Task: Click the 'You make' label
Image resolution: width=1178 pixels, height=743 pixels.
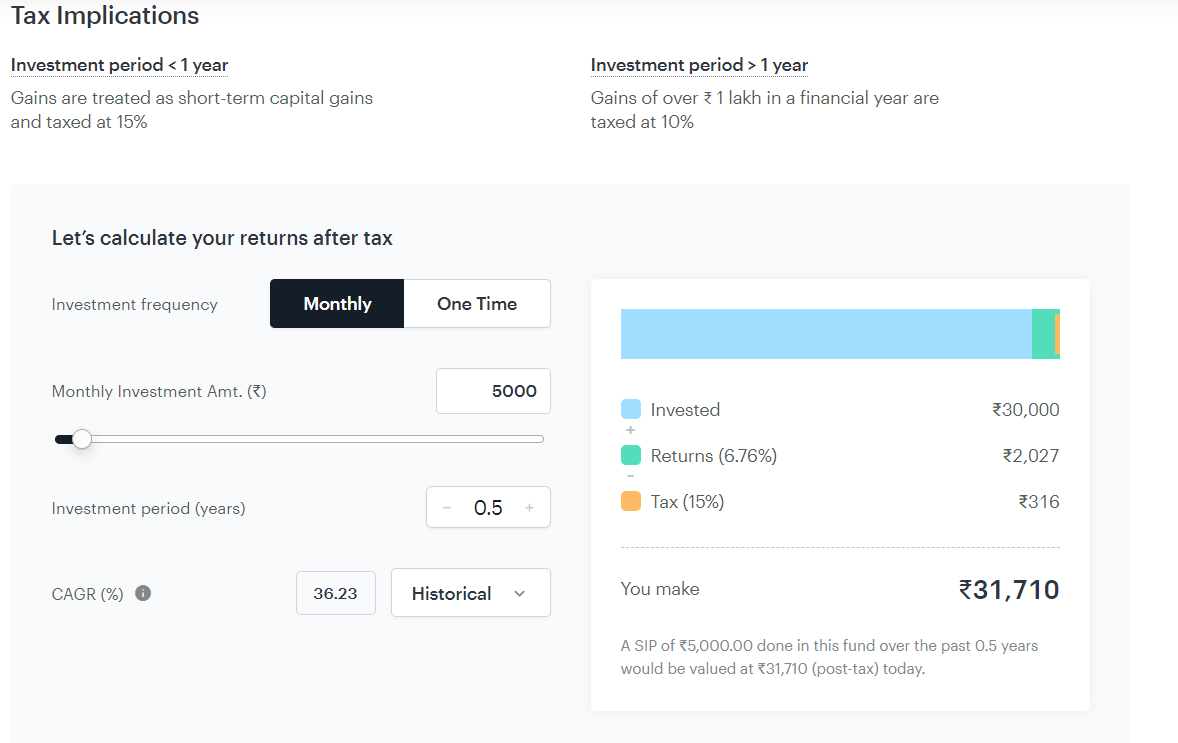Action: pos(660,589)
